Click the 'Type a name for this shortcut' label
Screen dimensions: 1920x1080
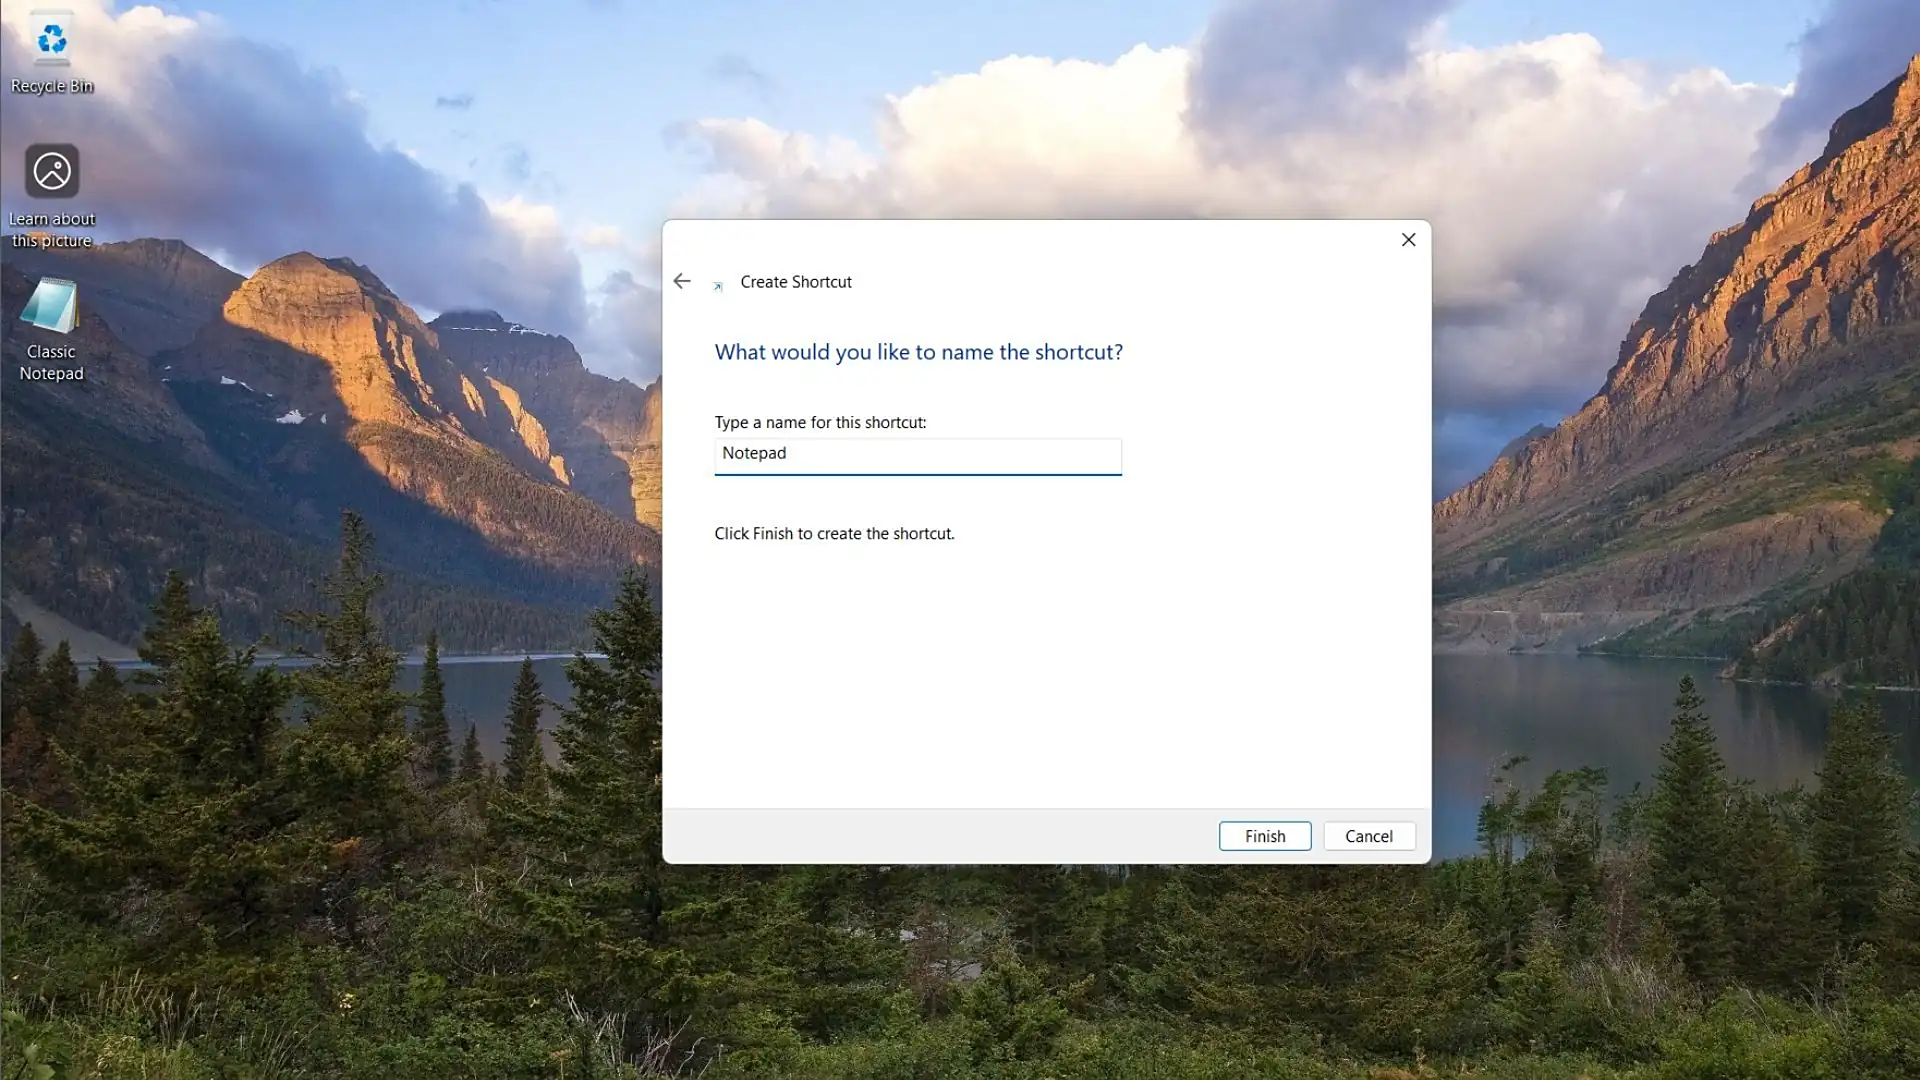(x=820, y=423)
